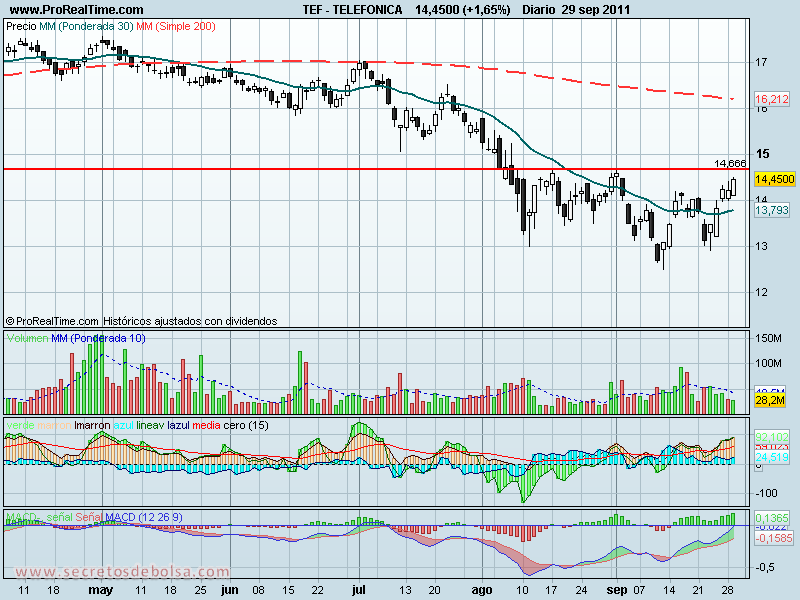Click the 100M volume axis label
Screen dimensions: 800x600
click(768, 363)
